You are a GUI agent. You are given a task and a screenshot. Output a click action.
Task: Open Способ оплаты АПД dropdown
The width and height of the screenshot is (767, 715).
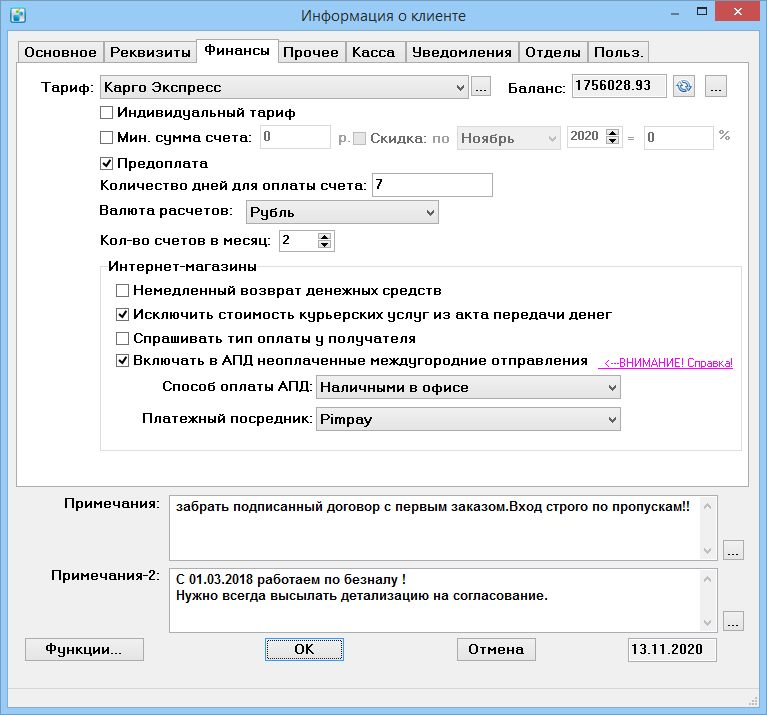point(468,387)
